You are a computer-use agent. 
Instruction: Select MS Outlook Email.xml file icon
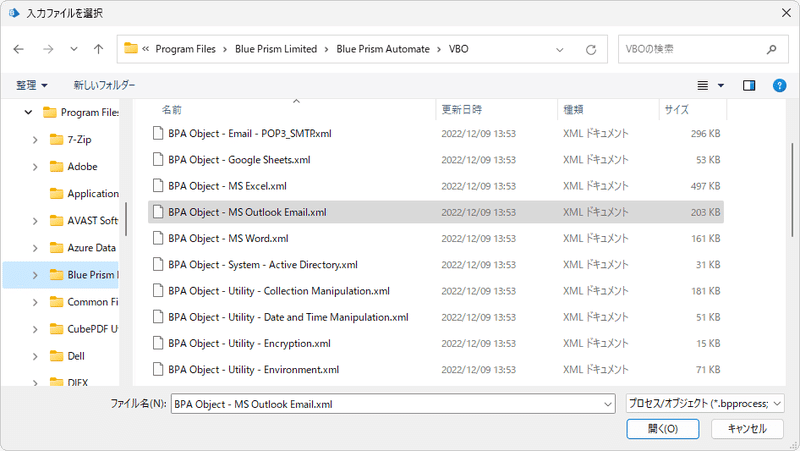[x=158, y=212]
